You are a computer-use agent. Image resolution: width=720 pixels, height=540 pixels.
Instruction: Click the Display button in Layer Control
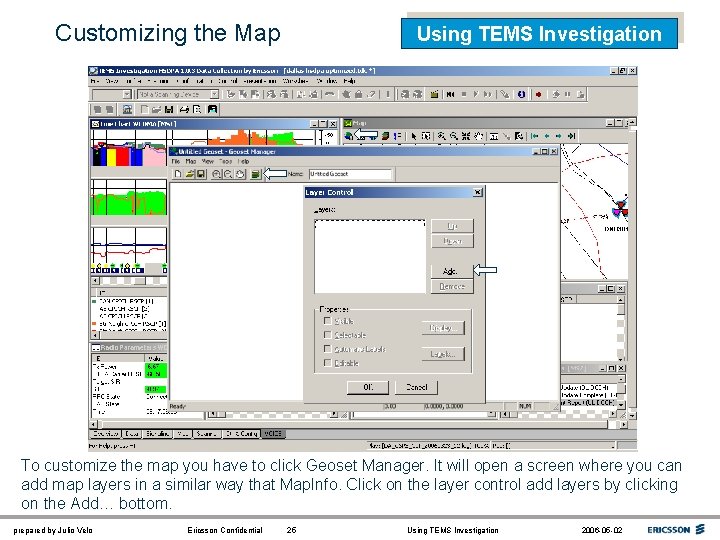tap(443, 328)
